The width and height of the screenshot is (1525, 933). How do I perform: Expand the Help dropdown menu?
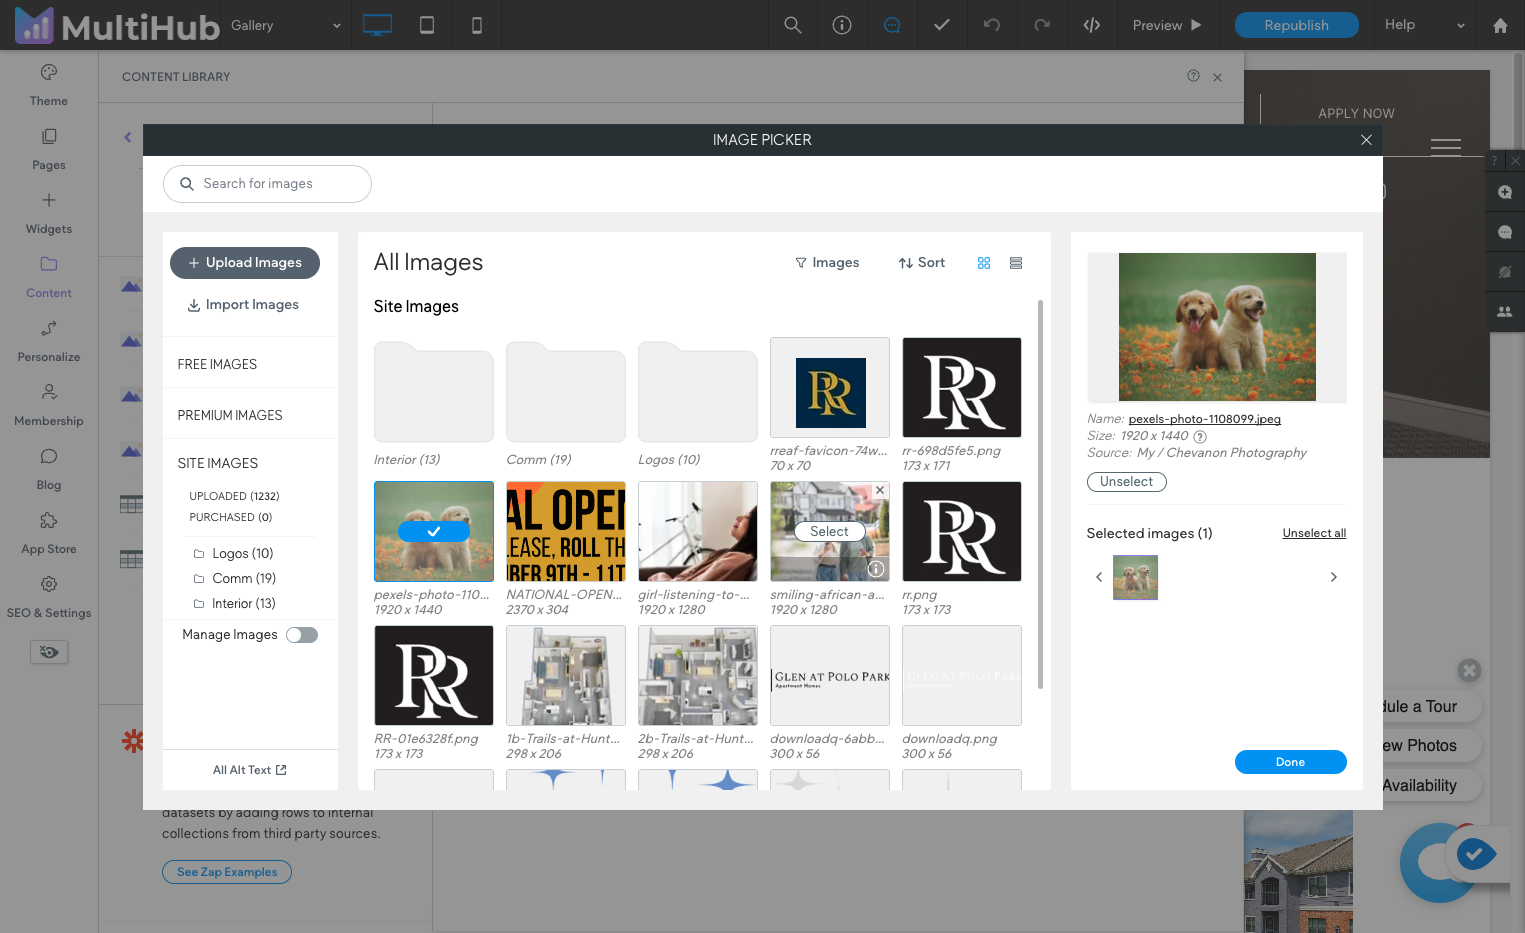tap(1425, 25)
